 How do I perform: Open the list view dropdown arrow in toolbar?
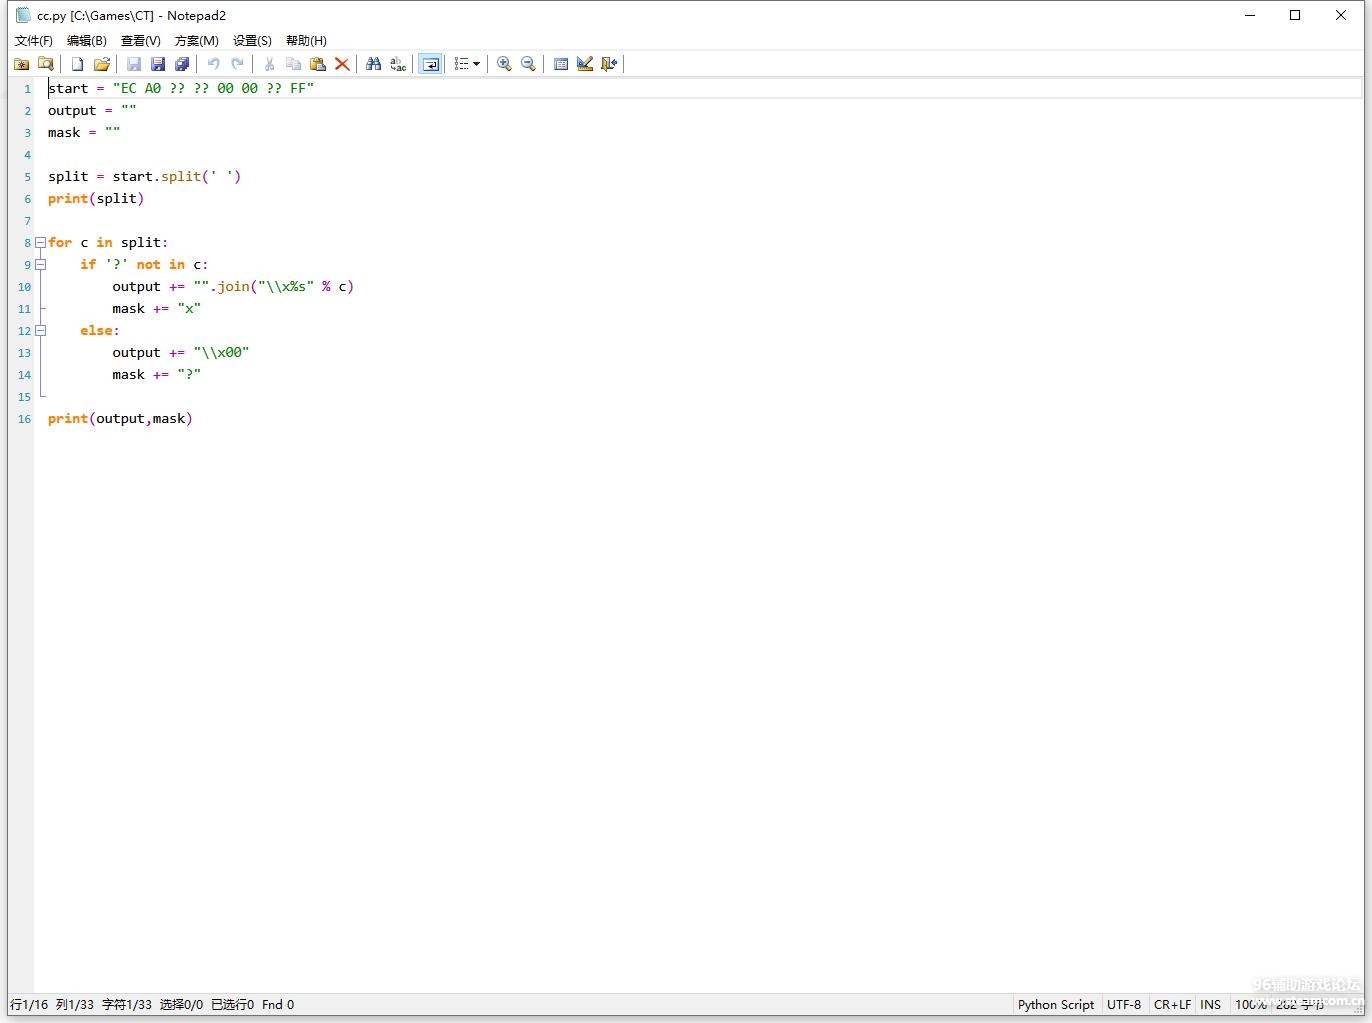(476, 64)
